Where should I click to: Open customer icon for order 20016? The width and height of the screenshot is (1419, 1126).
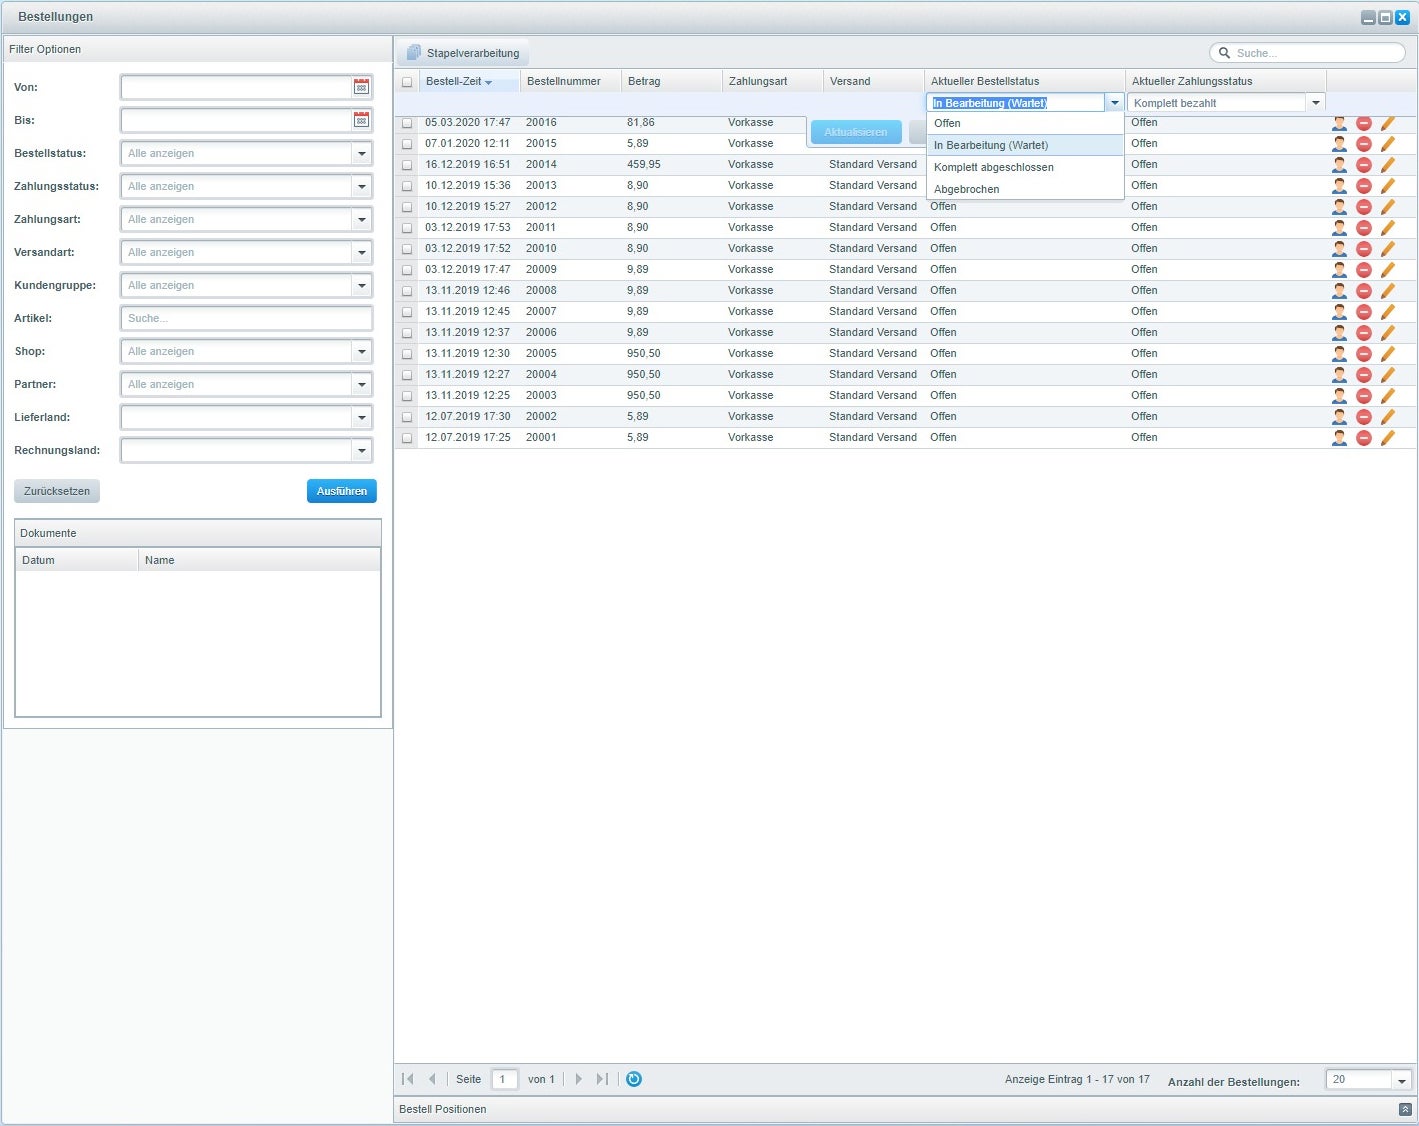pos(1339,123)
